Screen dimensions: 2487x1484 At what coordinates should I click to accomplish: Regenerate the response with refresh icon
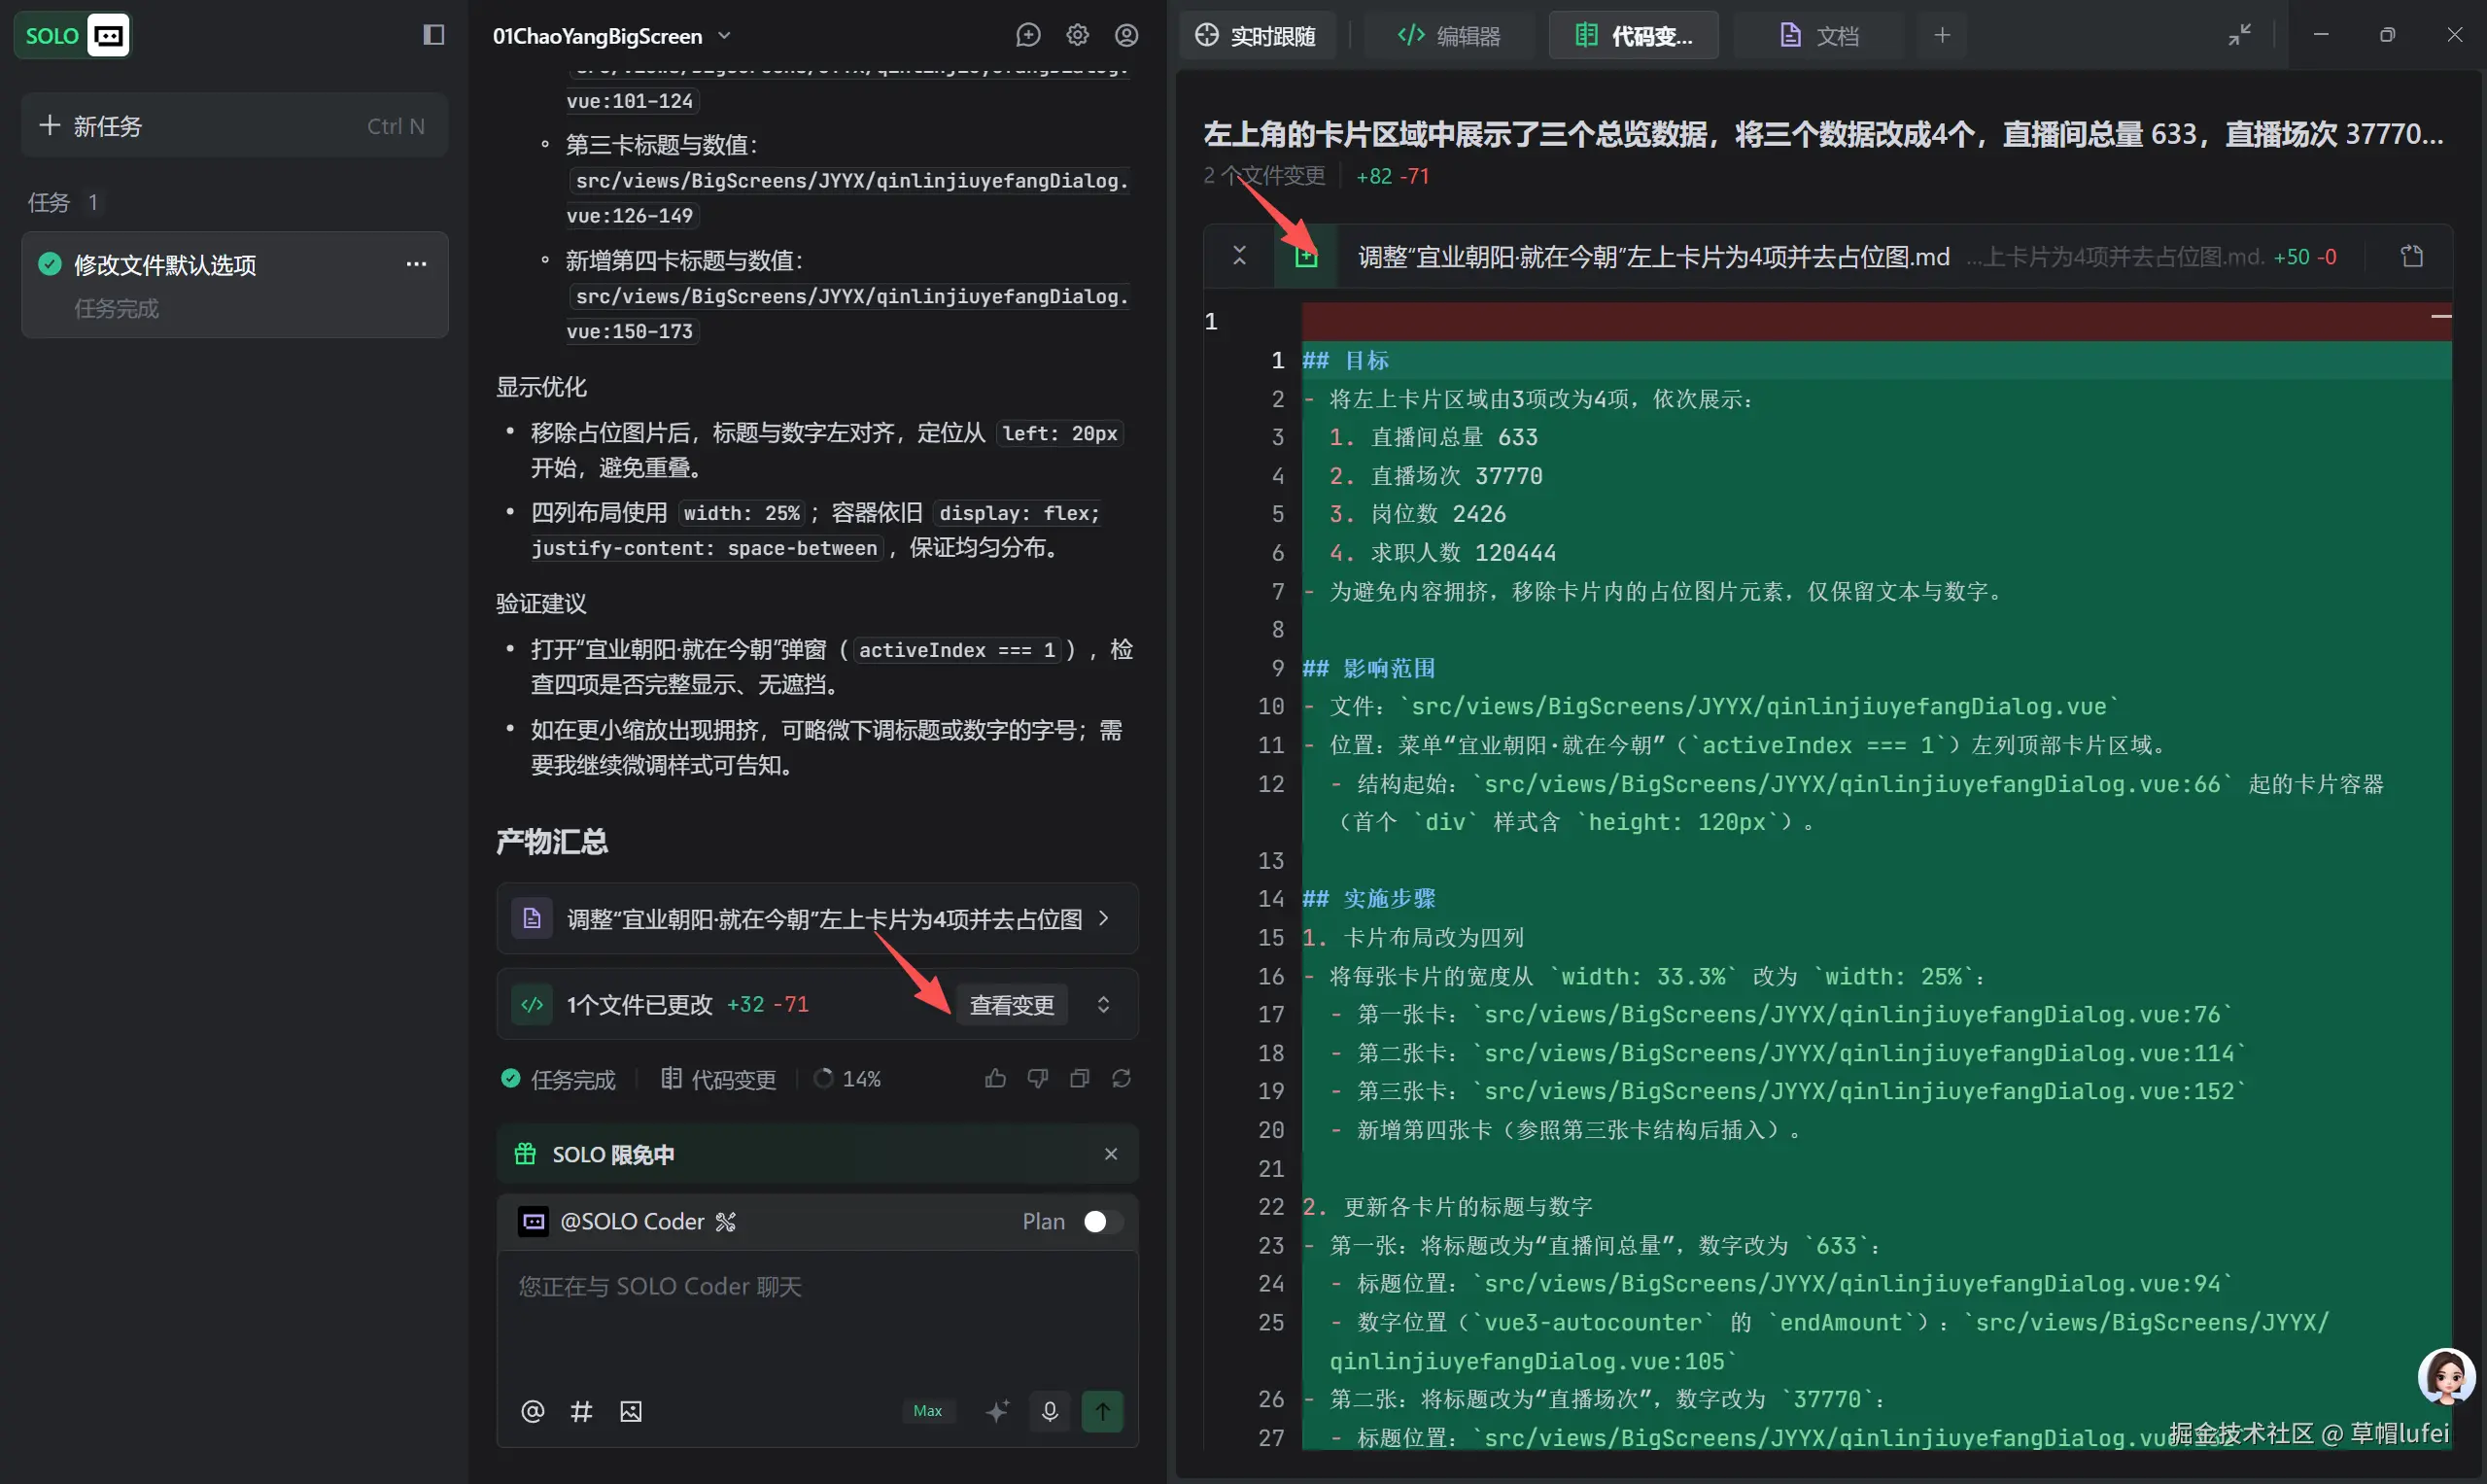tap(1122, 1078)
